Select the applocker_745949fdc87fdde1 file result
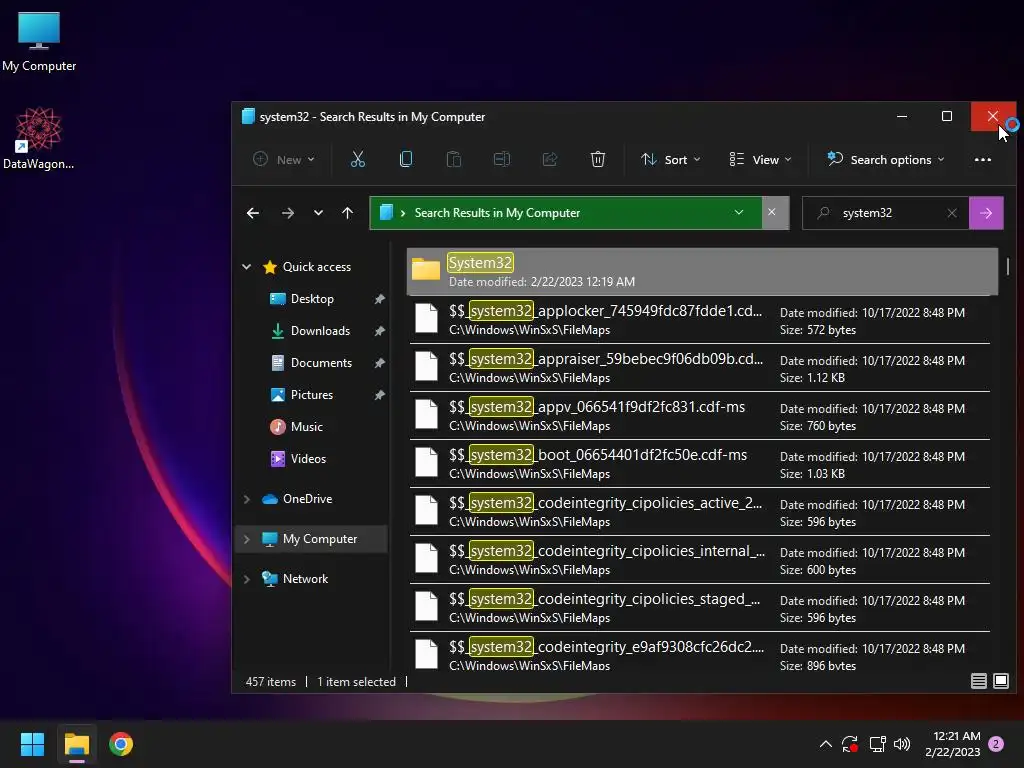Viewport: 1024px width, 768px height. (x=699, y=319)
